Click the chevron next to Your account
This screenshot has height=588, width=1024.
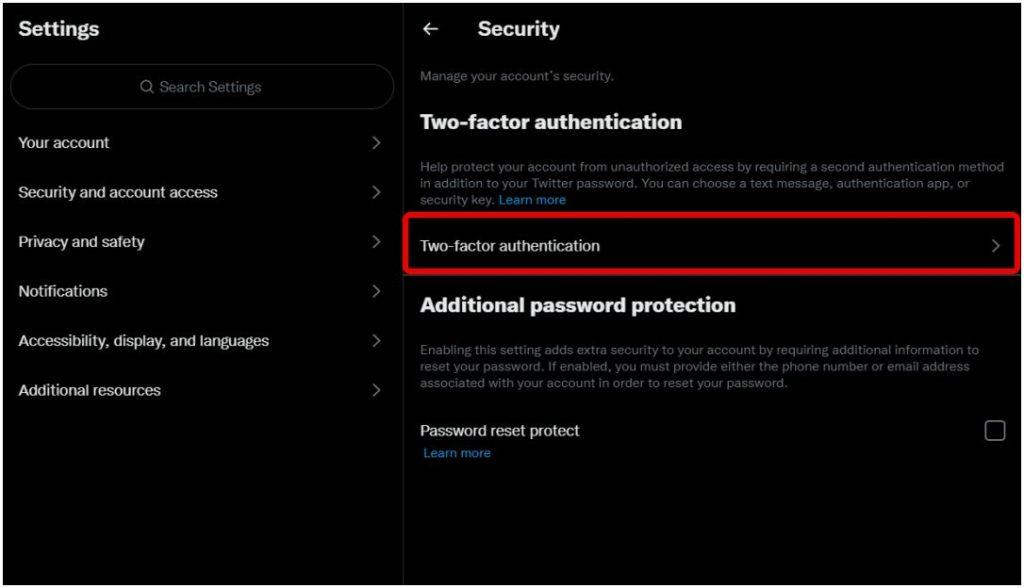[376, 142]
